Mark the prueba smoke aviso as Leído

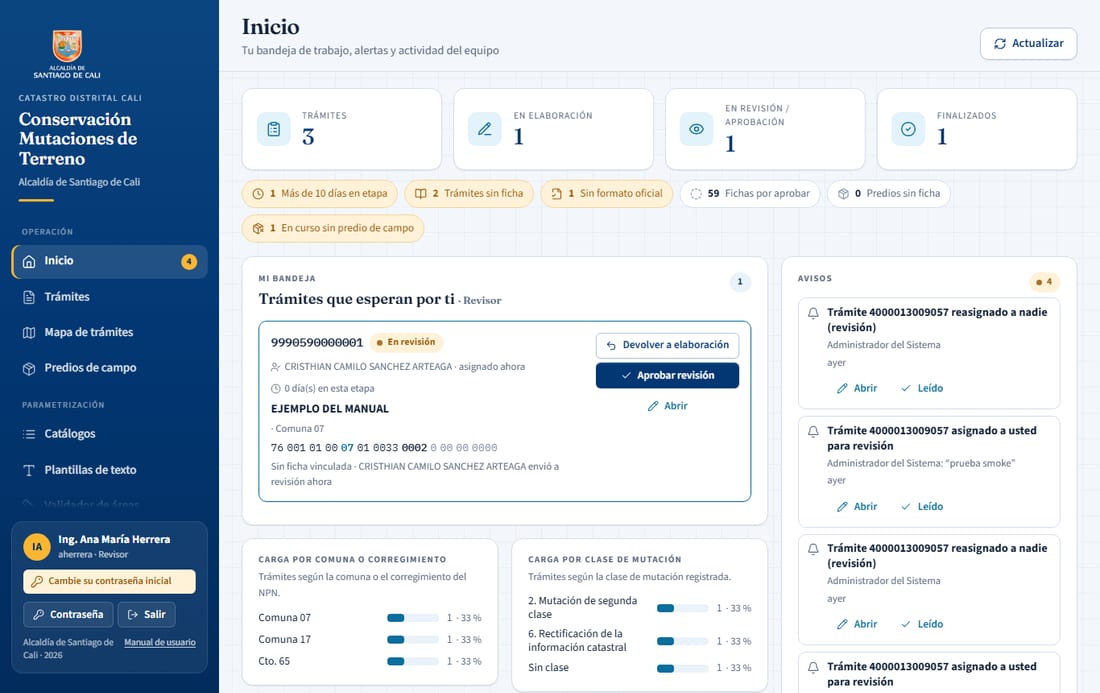coord(922,507)
